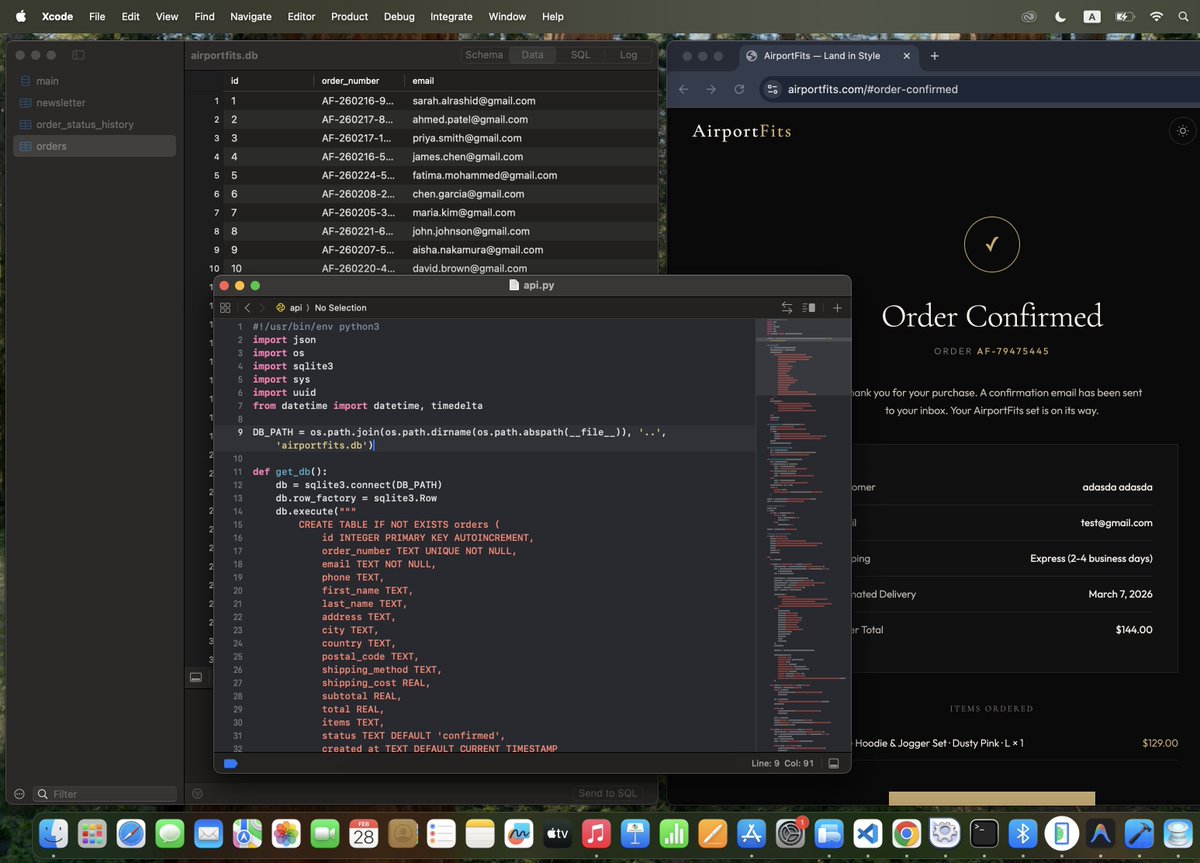Open the Debug menu in Xcode
The height and width of the screenshot is (863, 1200).
coord(398,16)
